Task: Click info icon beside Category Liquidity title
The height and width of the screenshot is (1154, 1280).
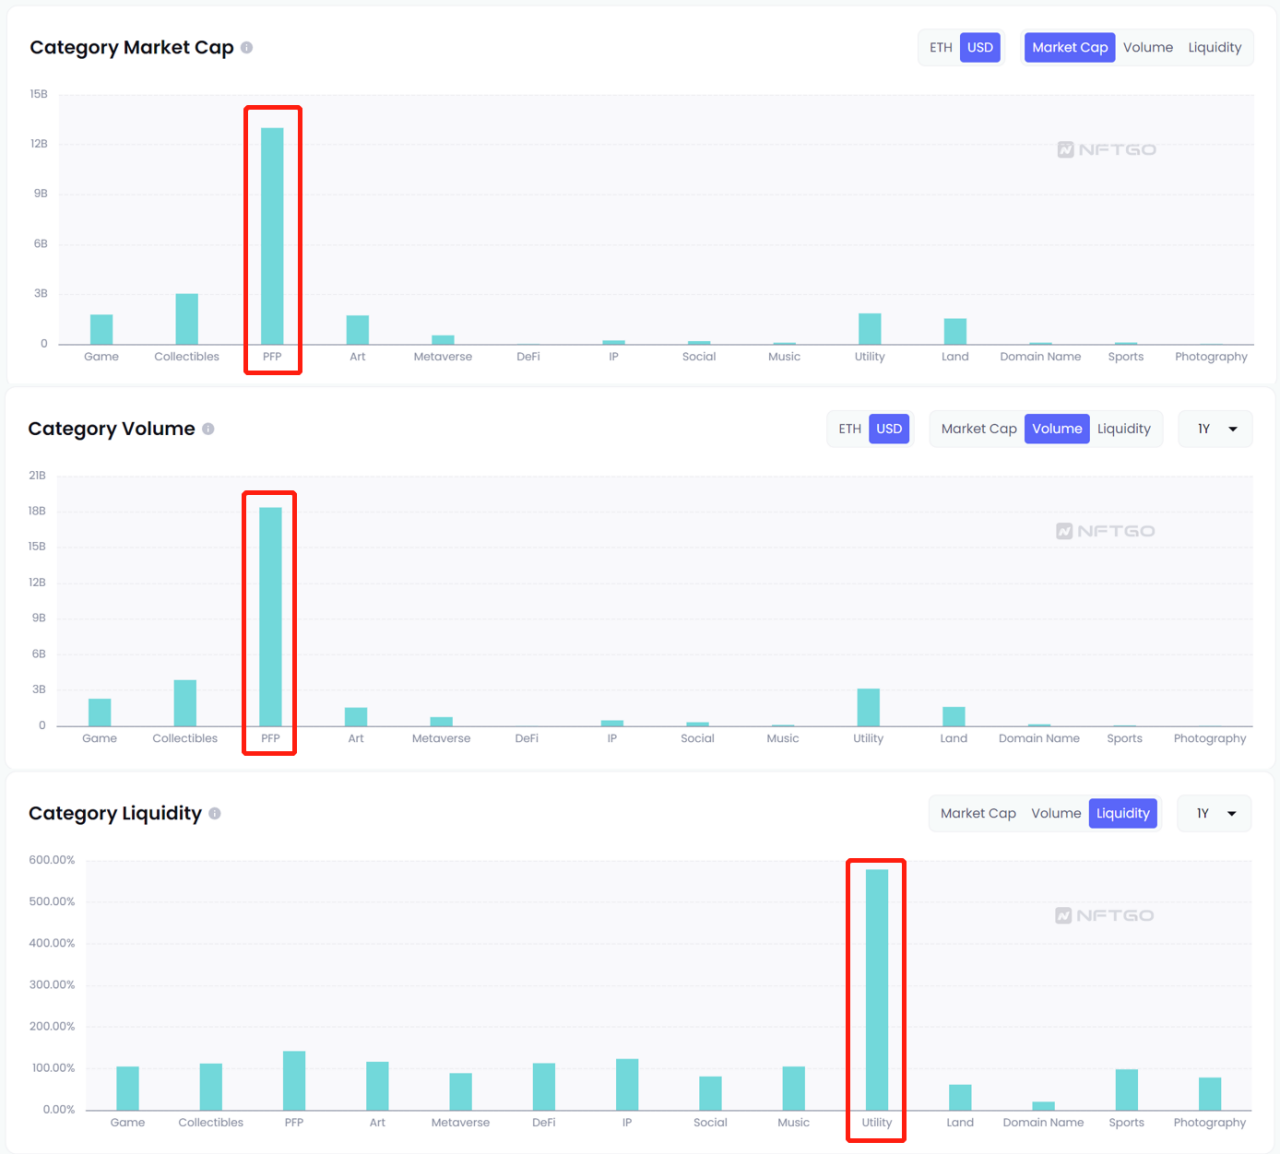Action: [x=215, y=813]
